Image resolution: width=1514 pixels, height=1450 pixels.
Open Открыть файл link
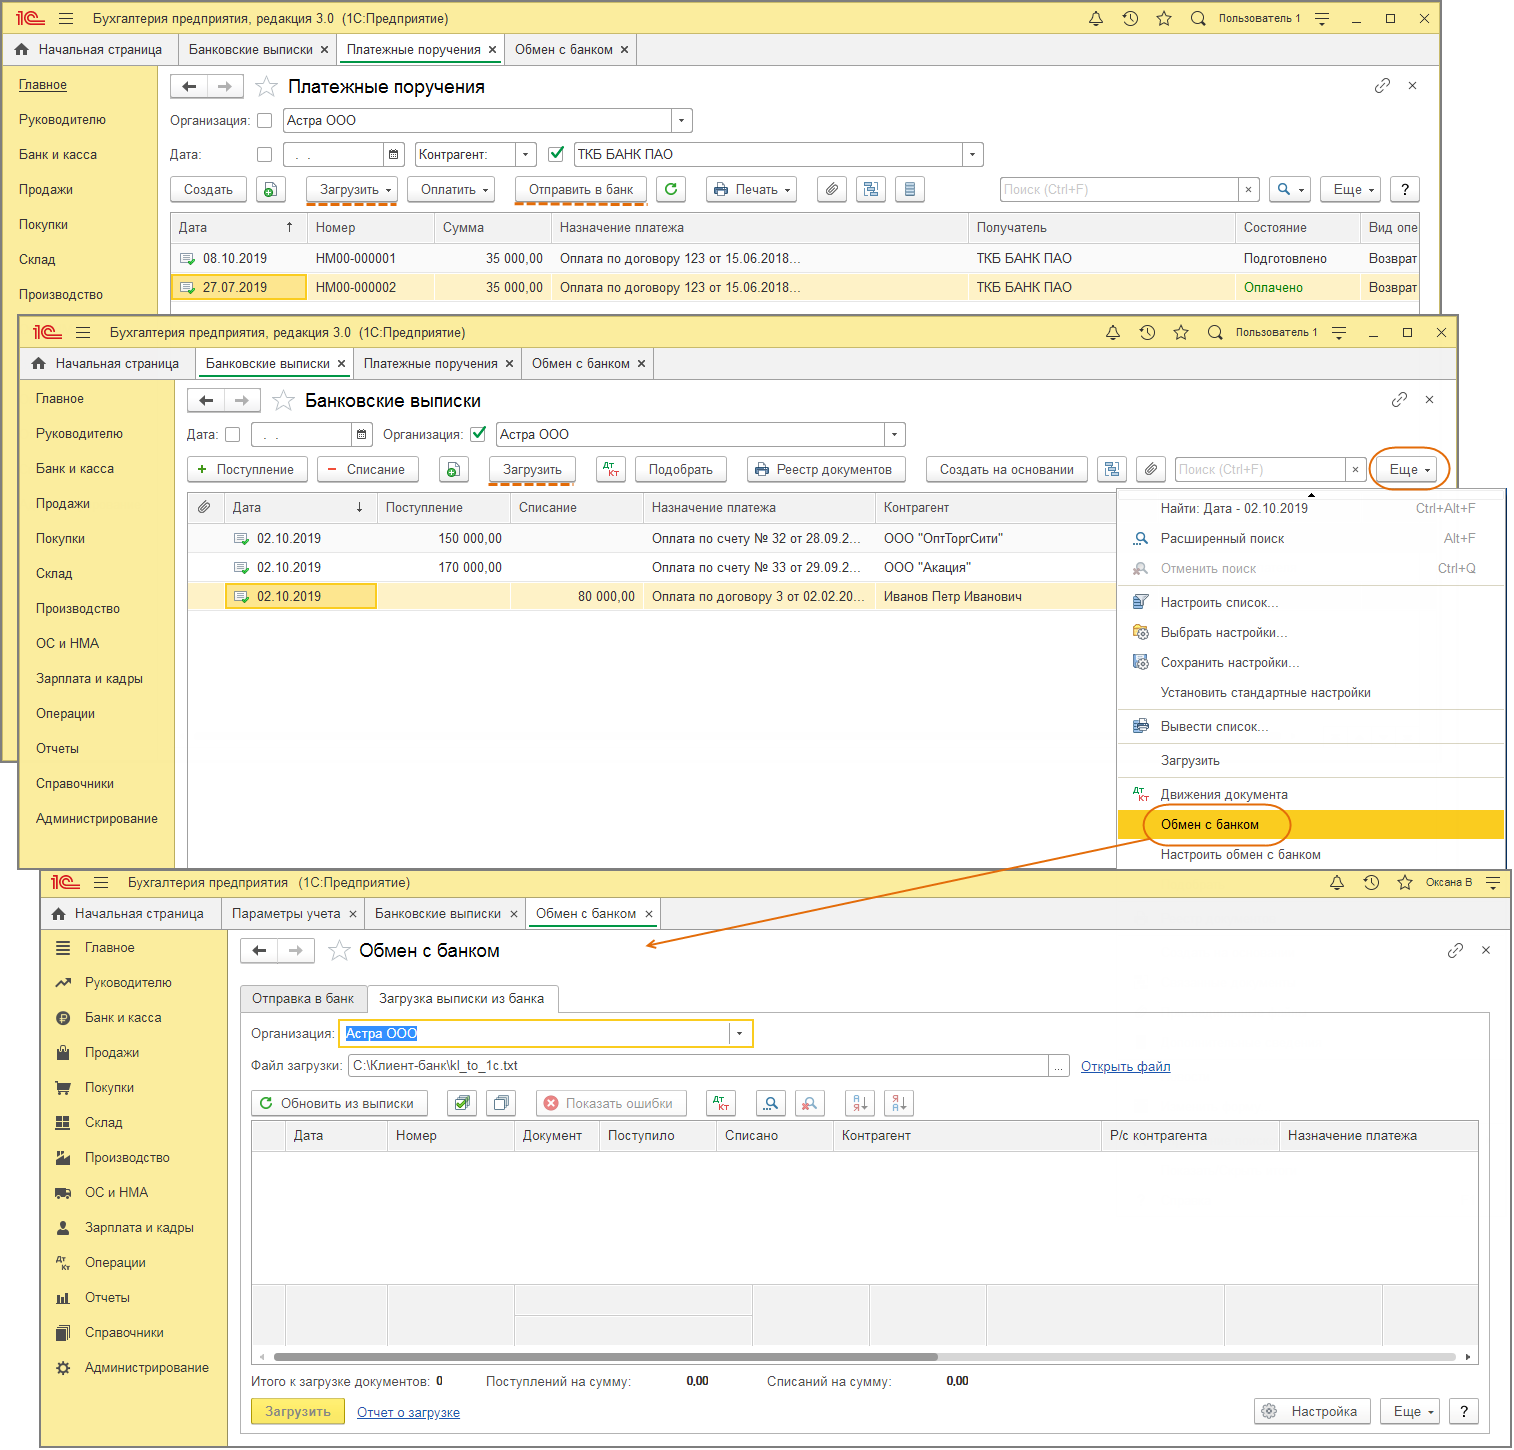(1125, 1066)
